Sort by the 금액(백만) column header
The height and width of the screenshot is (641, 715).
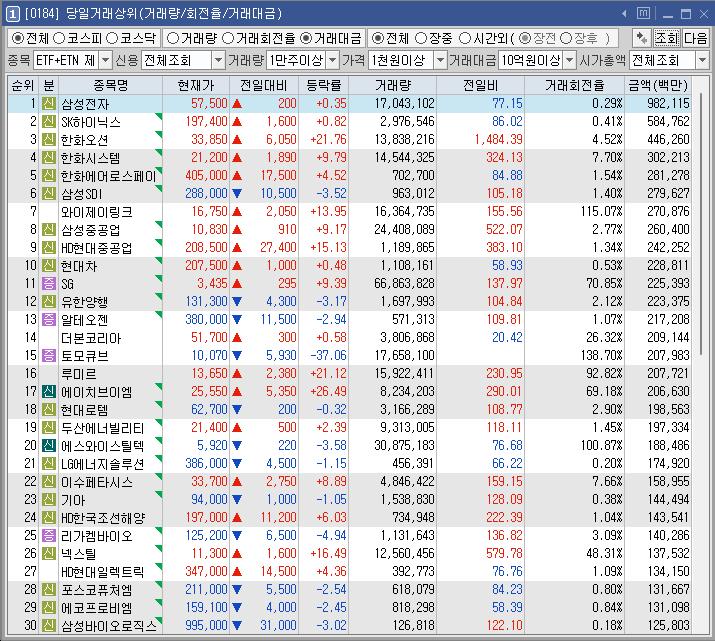point(658,85)
